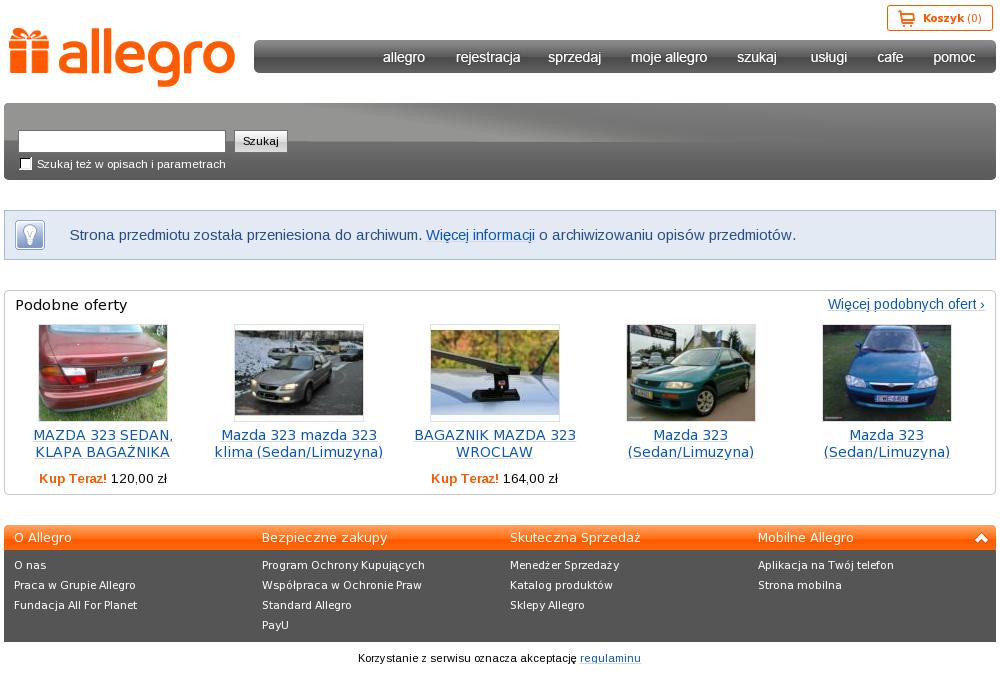Open Strona mobilna link
1000x678 pixels.
pos(800,585)
